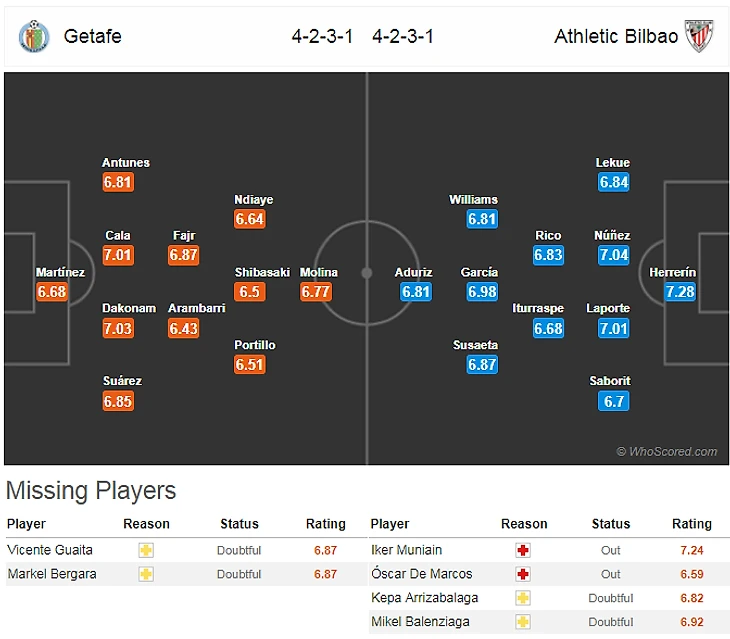Click Óscar De Marcos' red injury icon

pos(523,574)
